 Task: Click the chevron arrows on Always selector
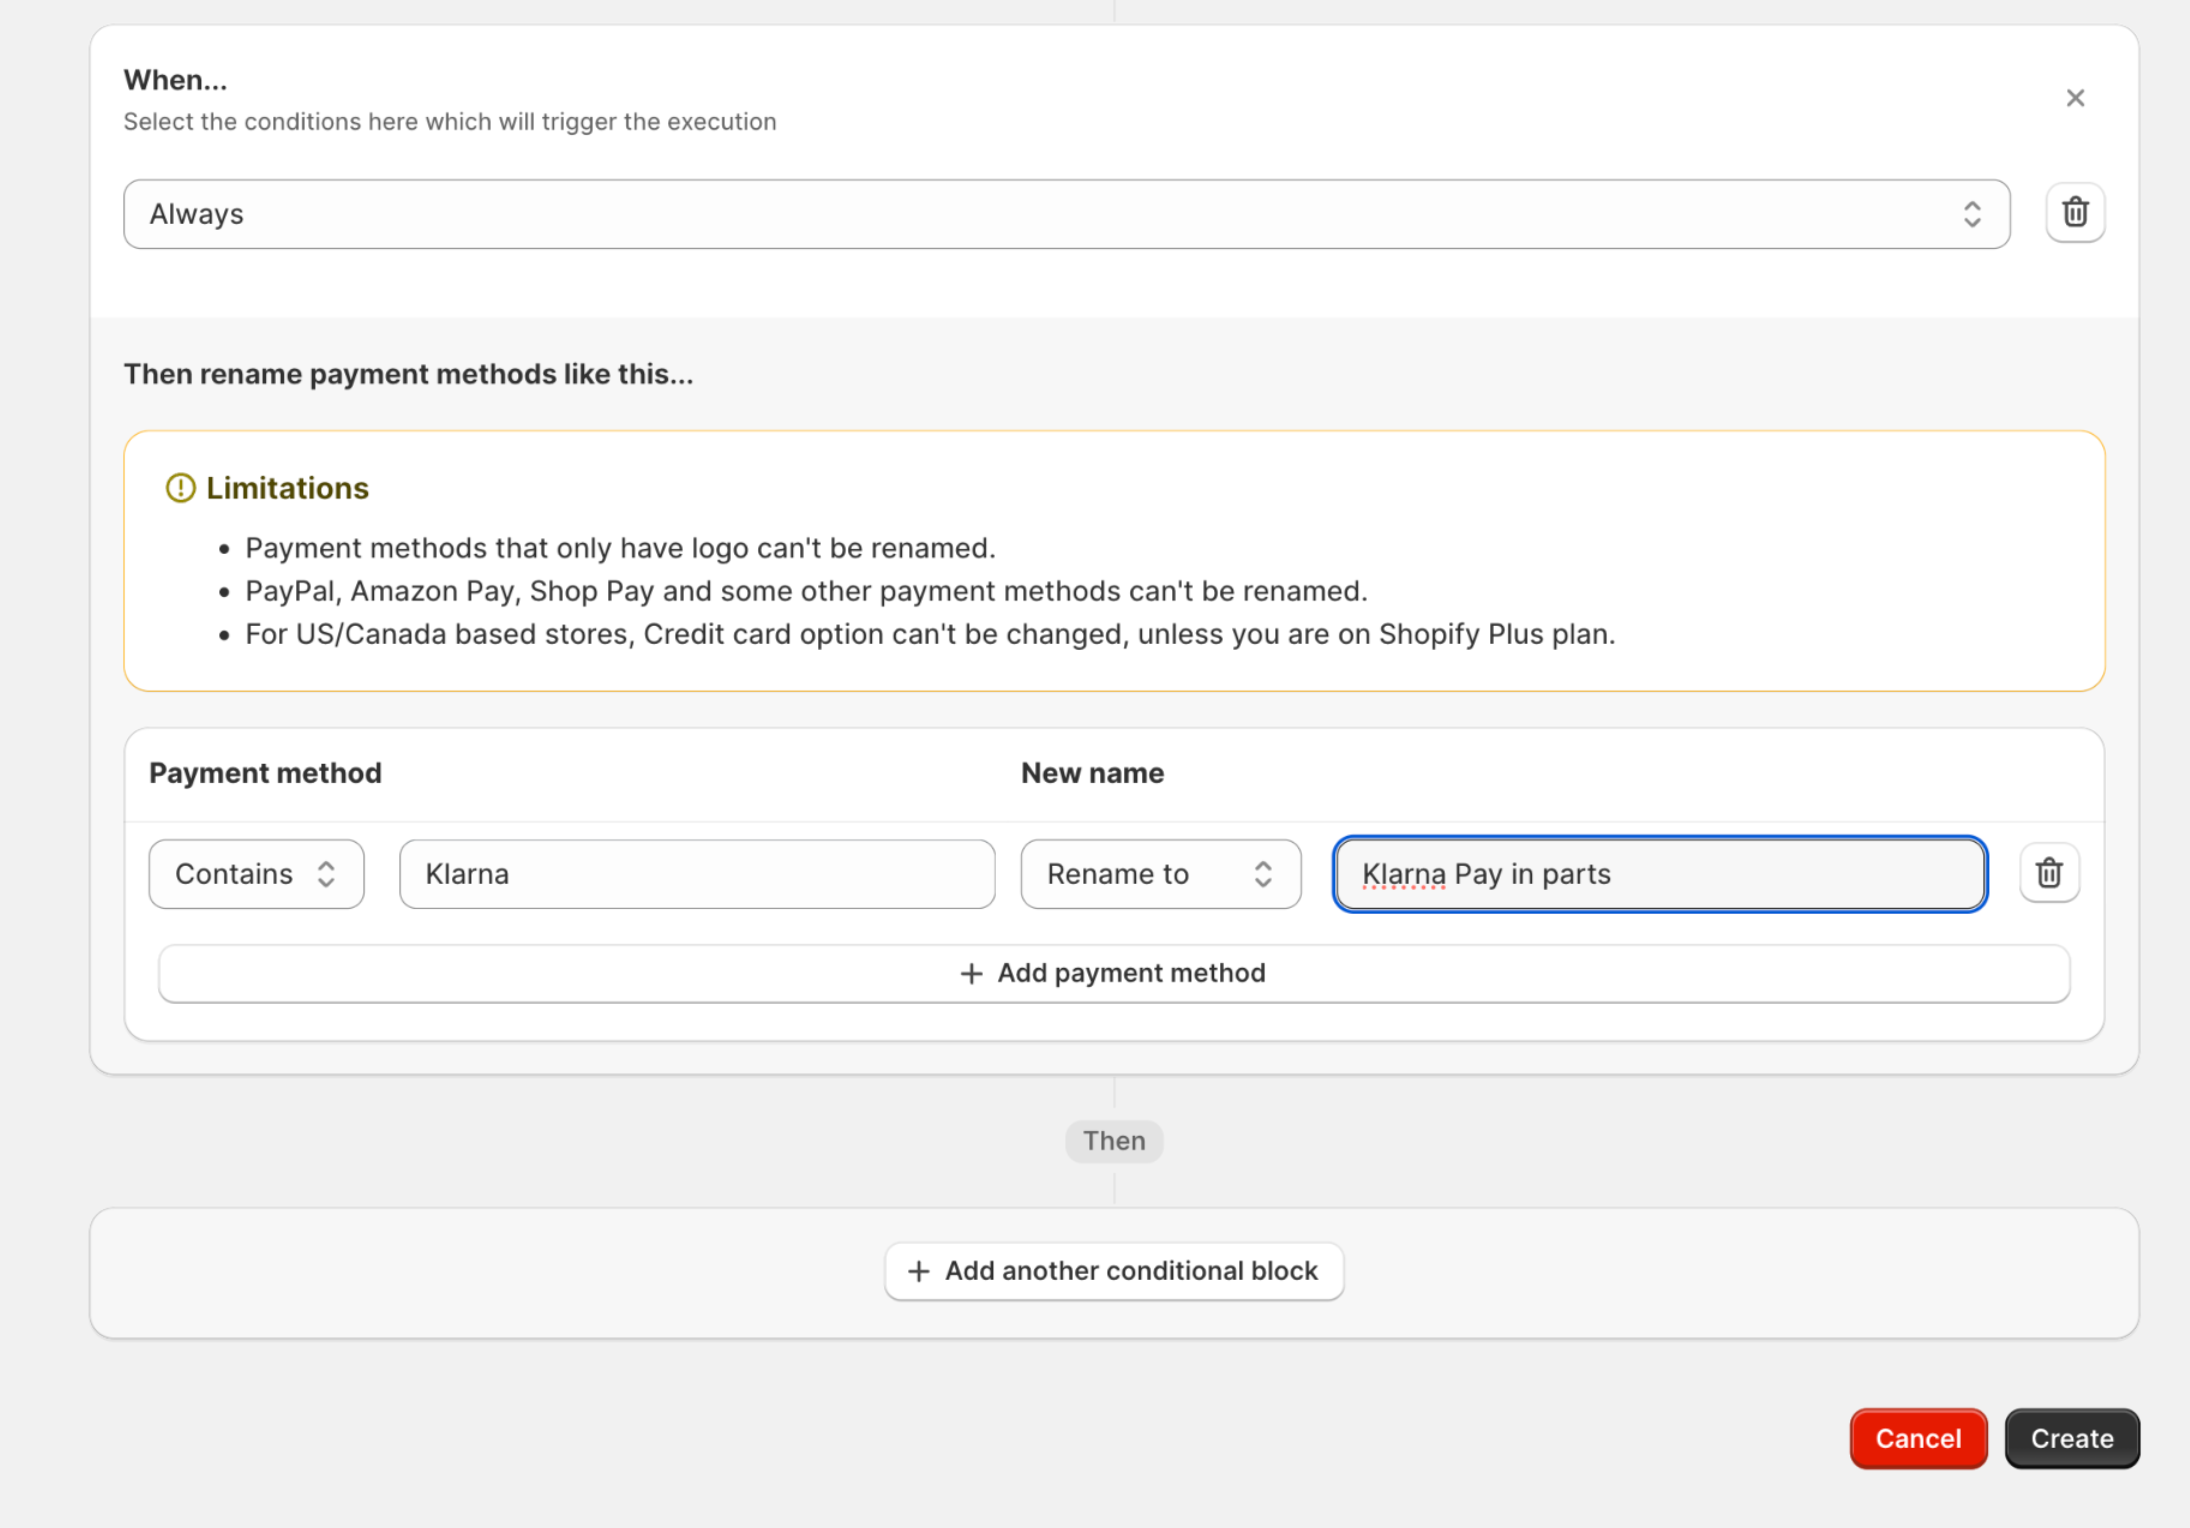pyautogui.click(x=1972, y=214)
